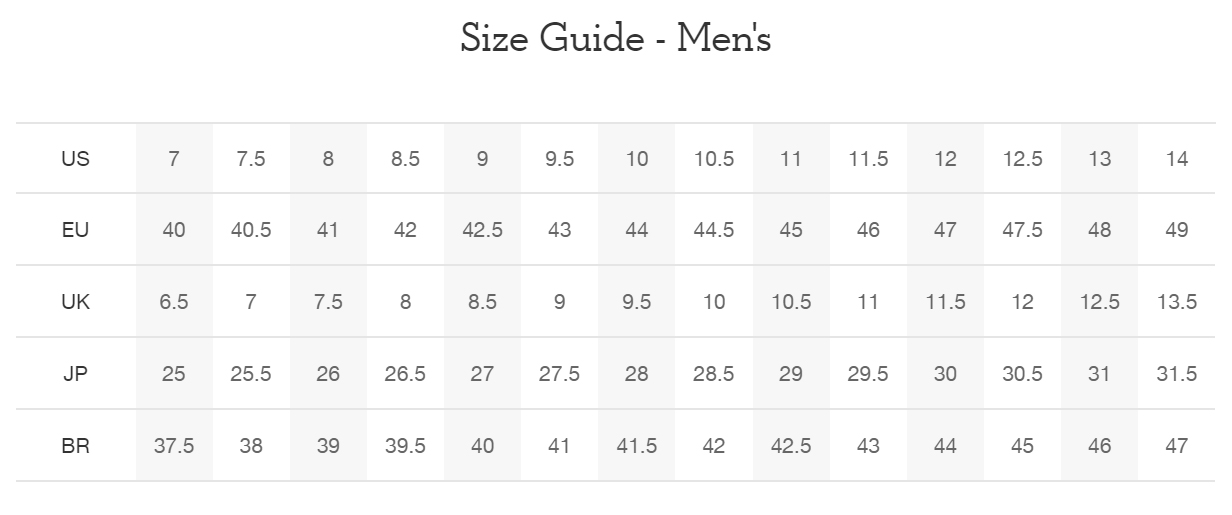
Task: Select the EU row label
Action: pos(75,230)
